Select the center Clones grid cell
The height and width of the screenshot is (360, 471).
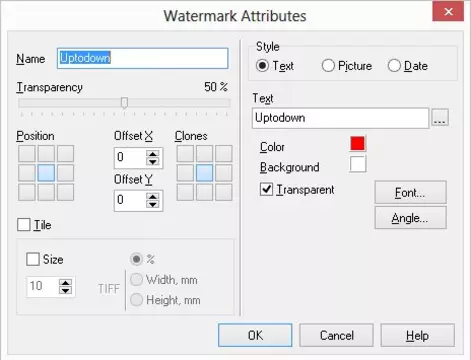[x=204, y=173]
